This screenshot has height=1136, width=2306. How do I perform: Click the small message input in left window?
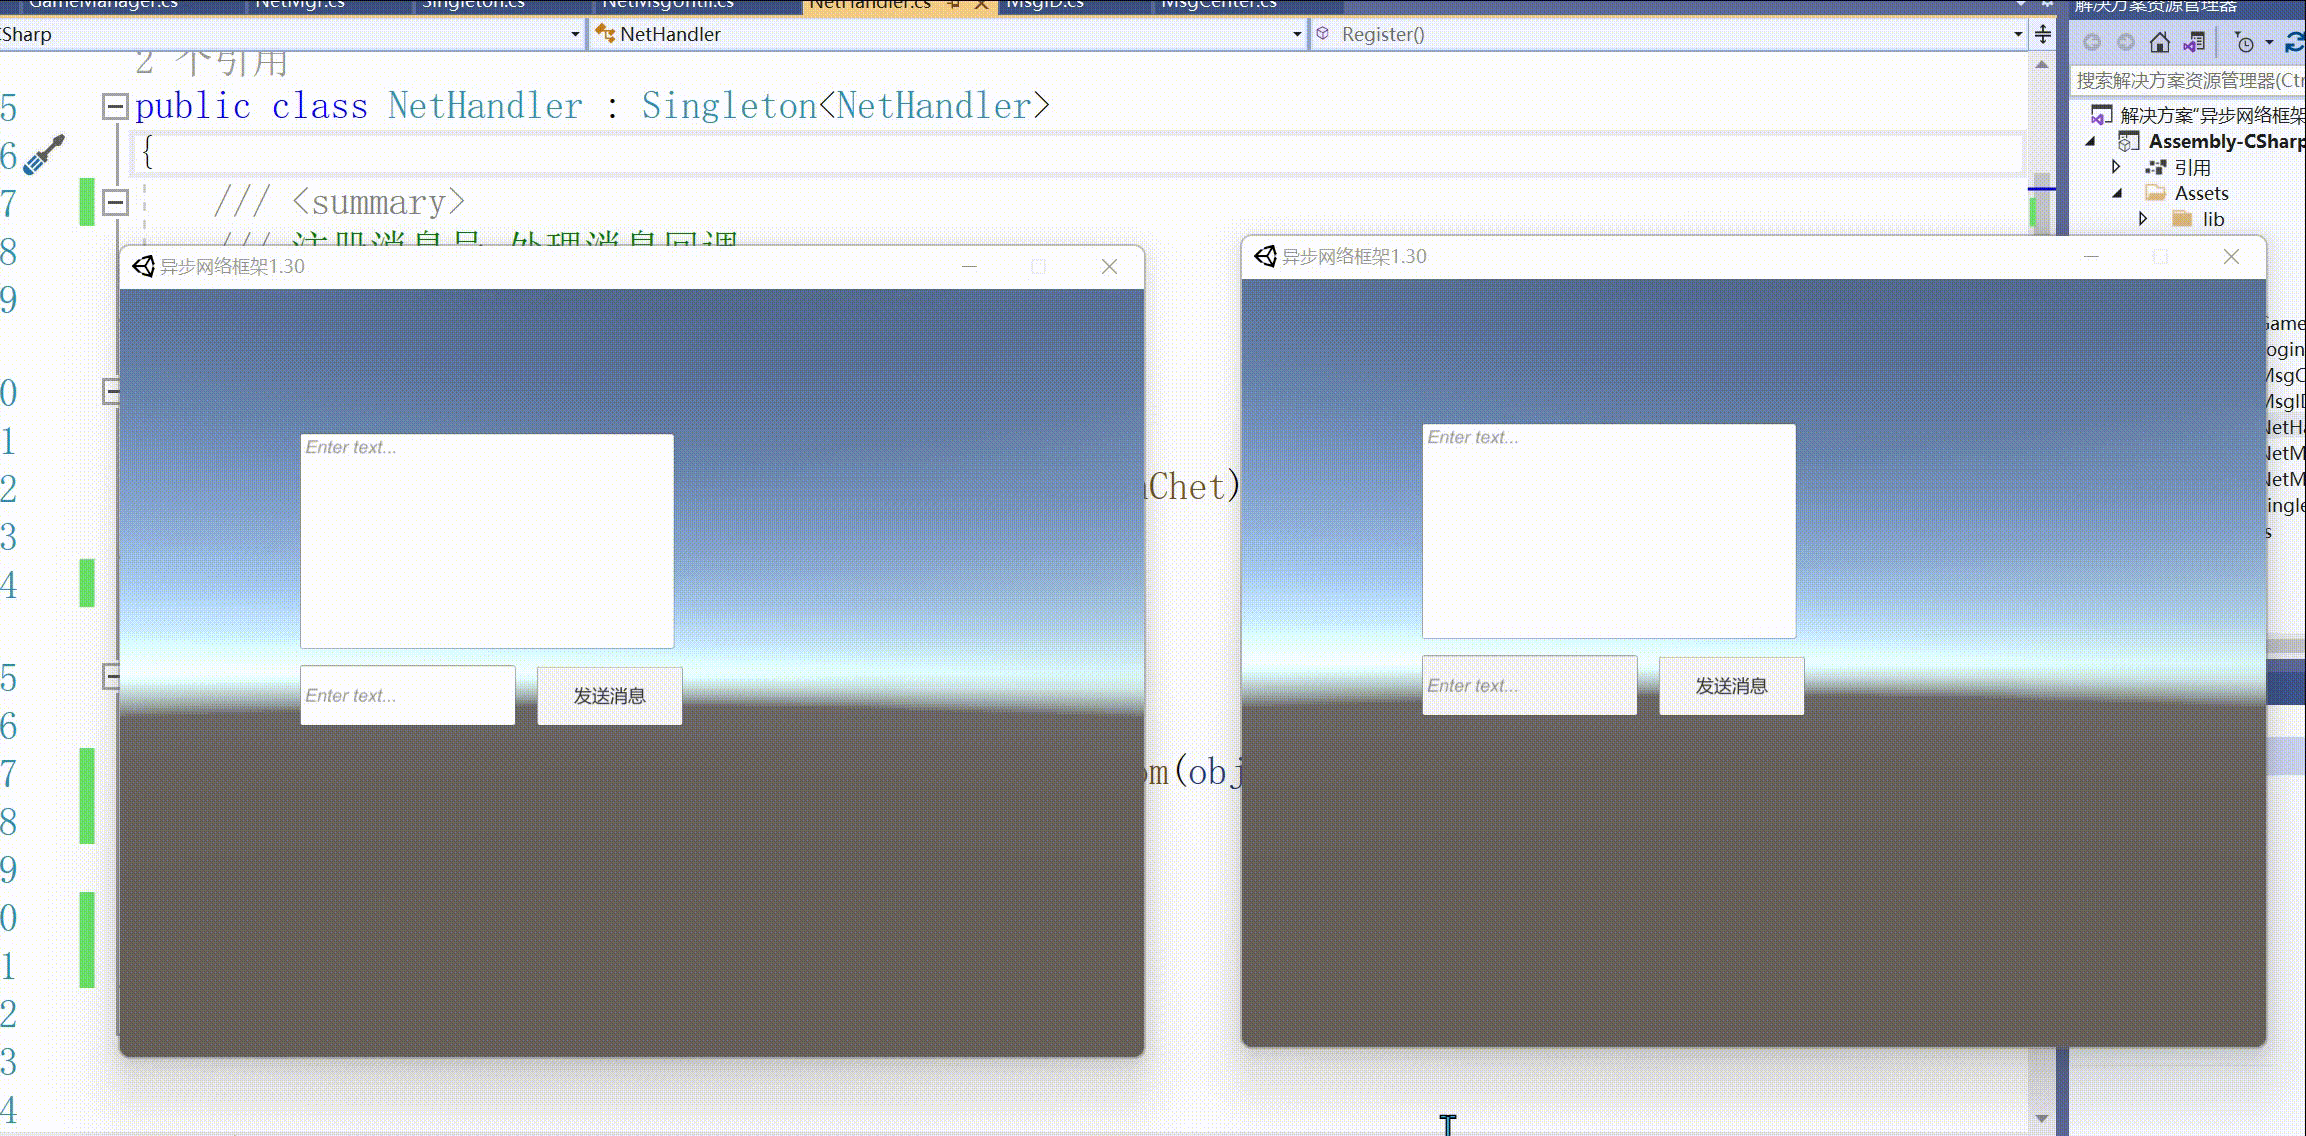point(407,695)
